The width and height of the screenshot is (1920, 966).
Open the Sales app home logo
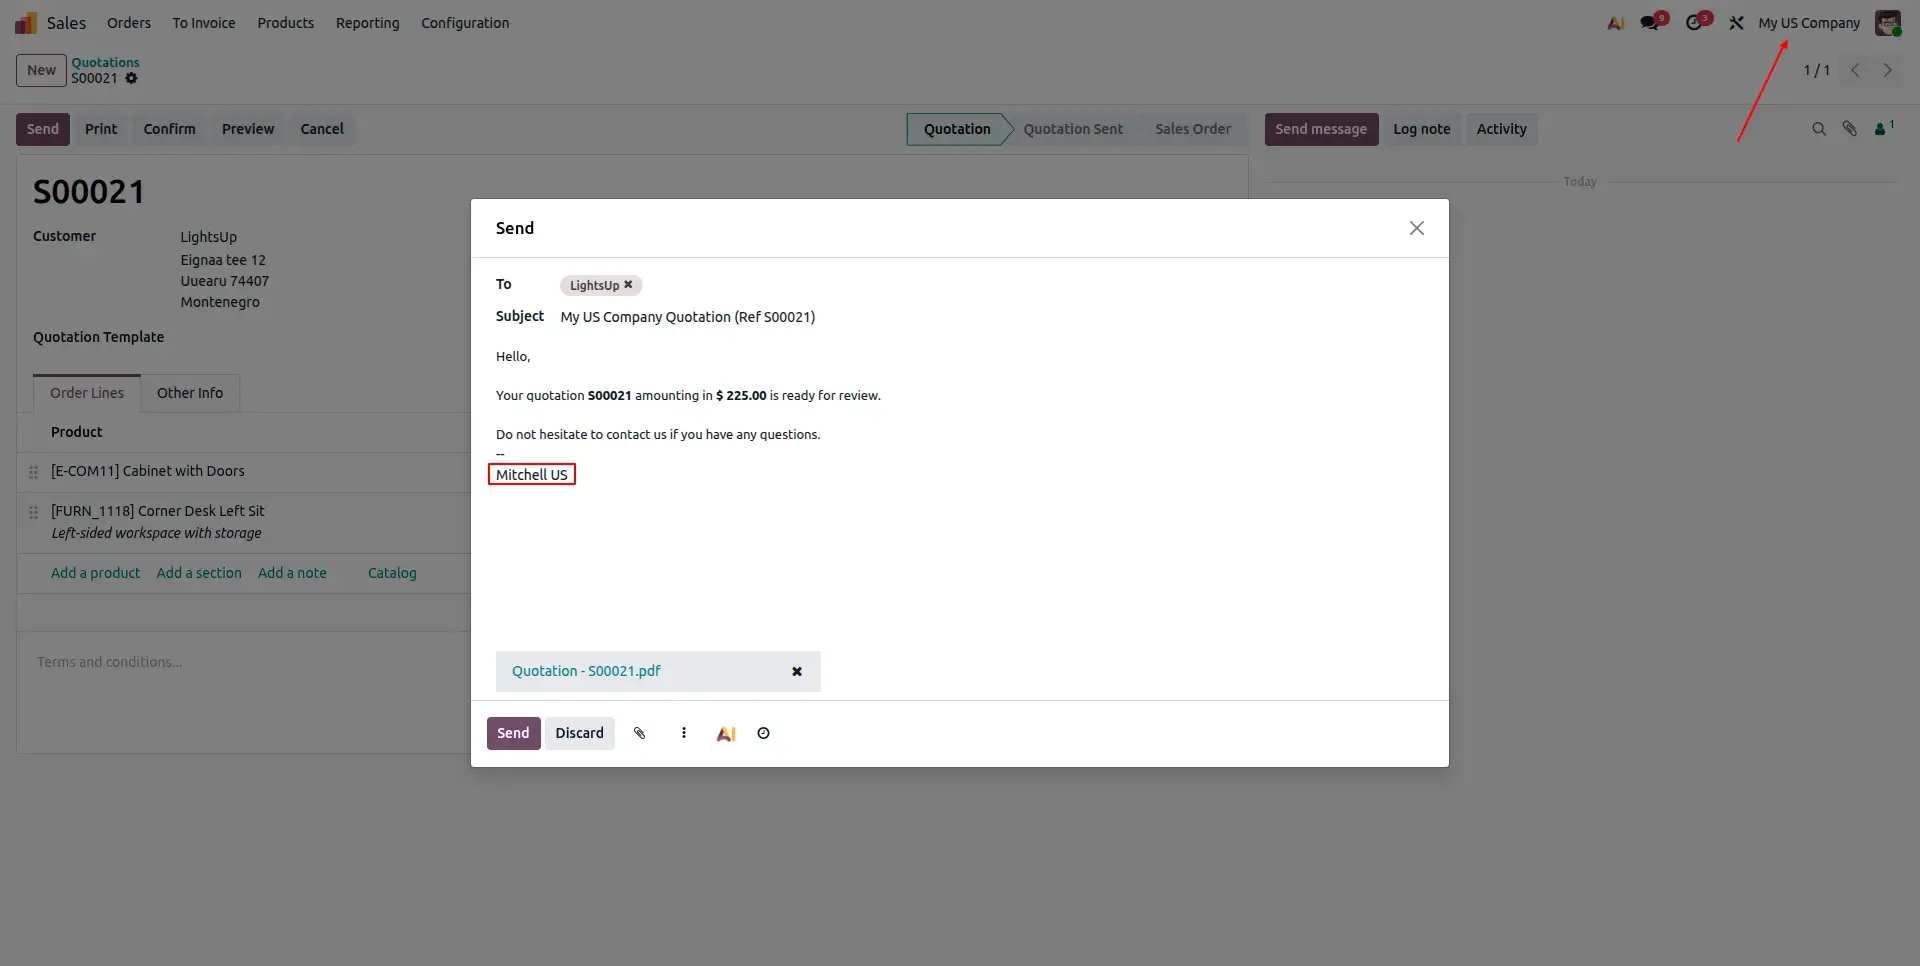coord(26,23)
